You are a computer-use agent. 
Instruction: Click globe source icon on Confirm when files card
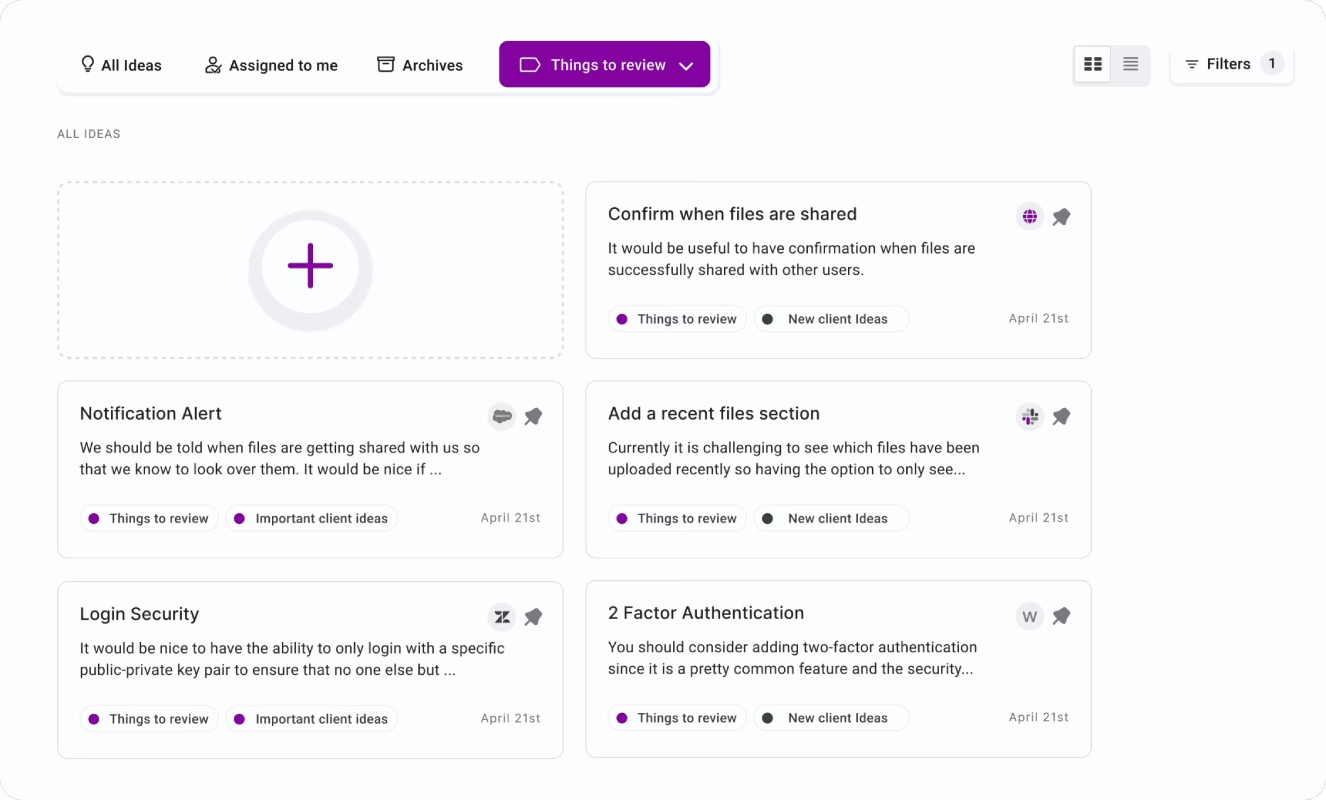pyautogui.click(x=1030, y=216)
